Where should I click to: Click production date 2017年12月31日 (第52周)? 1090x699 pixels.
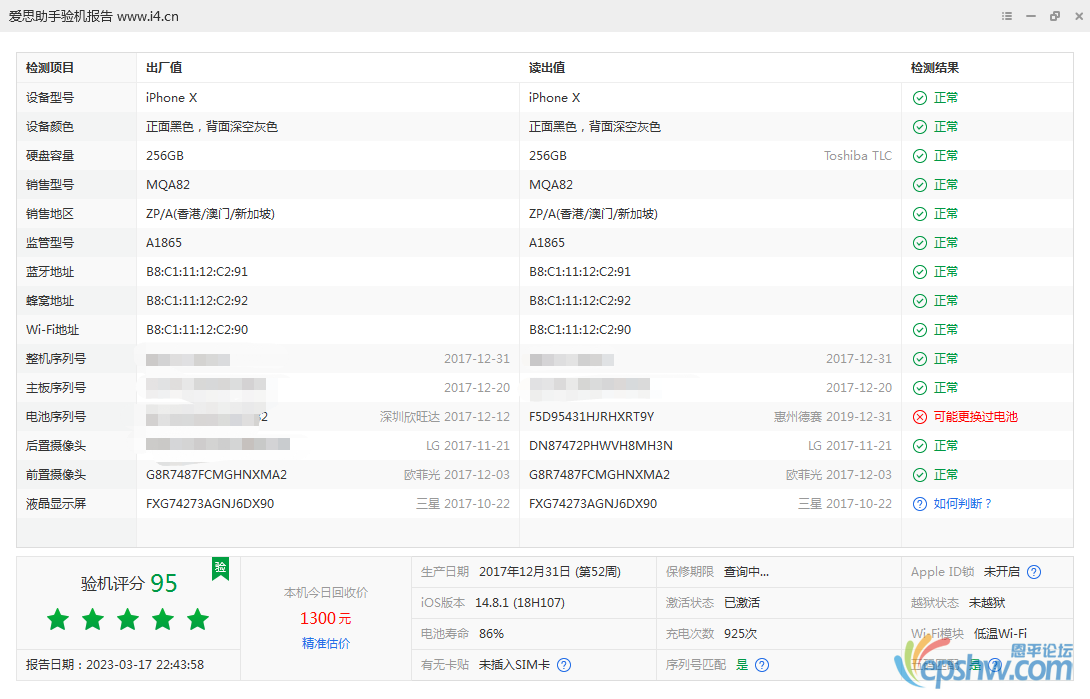550,572
